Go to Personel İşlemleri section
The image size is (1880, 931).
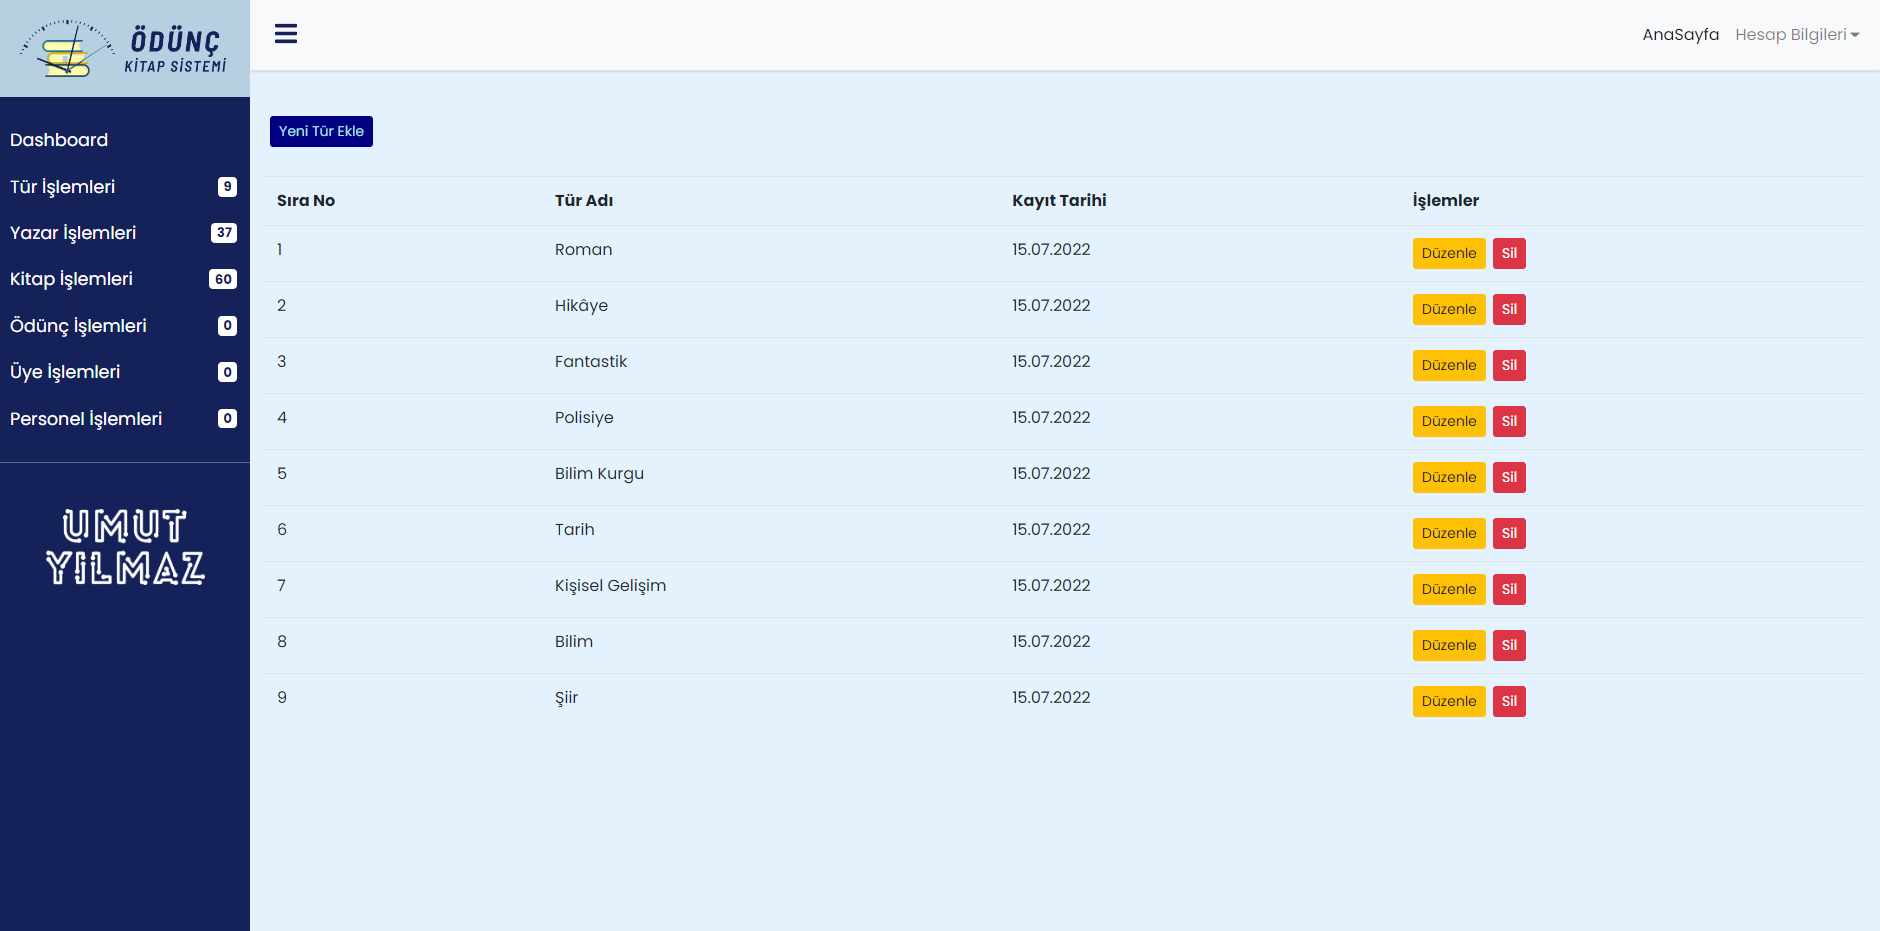(86, 419)
